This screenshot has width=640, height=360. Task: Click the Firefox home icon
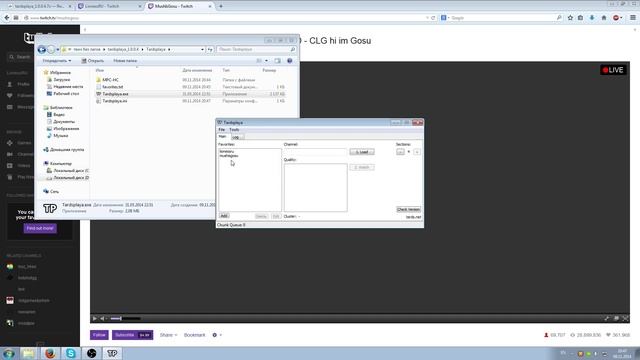(604, 18)
